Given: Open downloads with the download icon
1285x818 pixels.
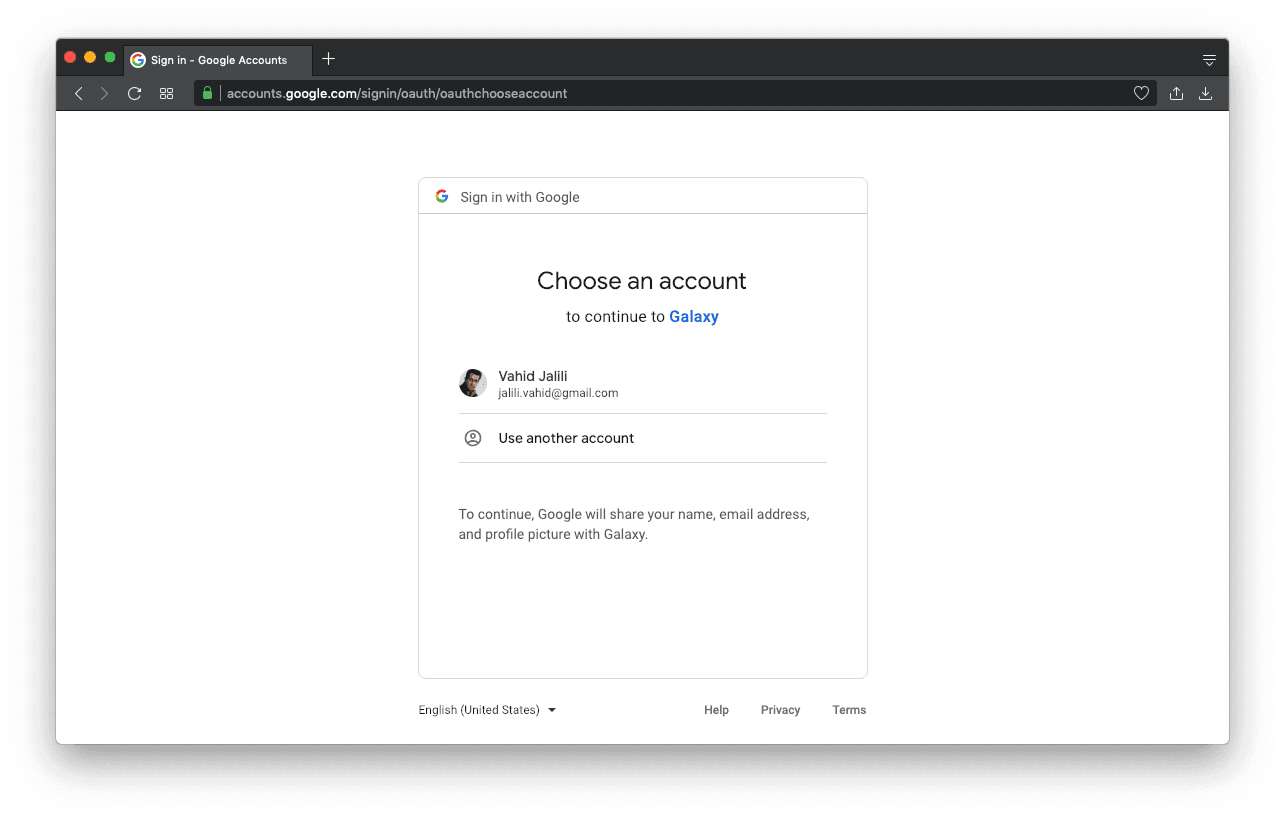Looking at the screenshot, I should point(1205,93).
